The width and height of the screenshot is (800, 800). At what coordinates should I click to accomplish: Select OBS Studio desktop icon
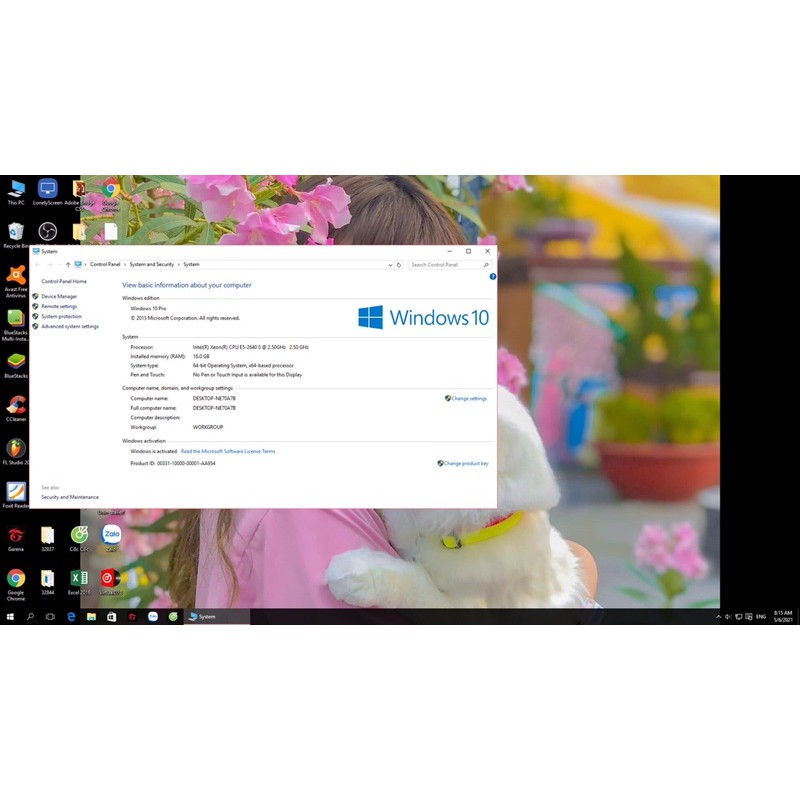(47, 232)
